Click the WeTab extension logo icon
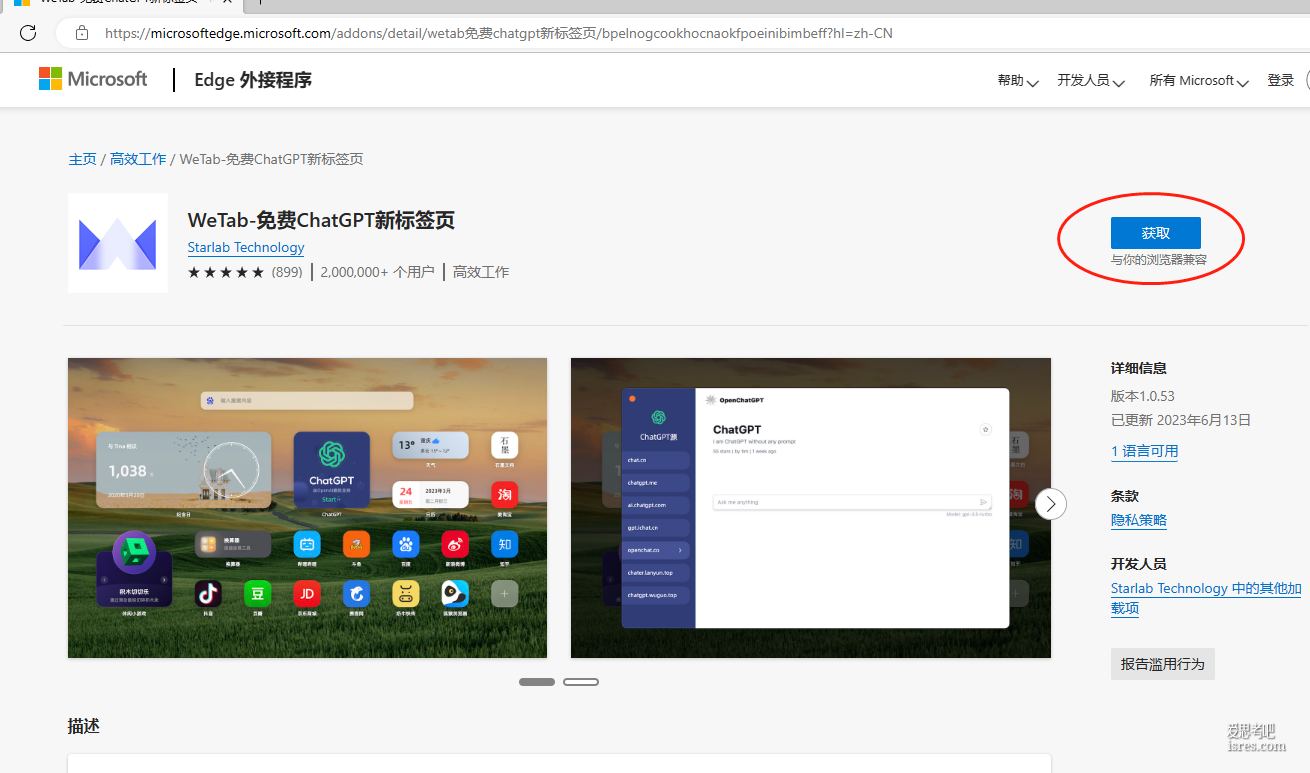 [118, 243]
